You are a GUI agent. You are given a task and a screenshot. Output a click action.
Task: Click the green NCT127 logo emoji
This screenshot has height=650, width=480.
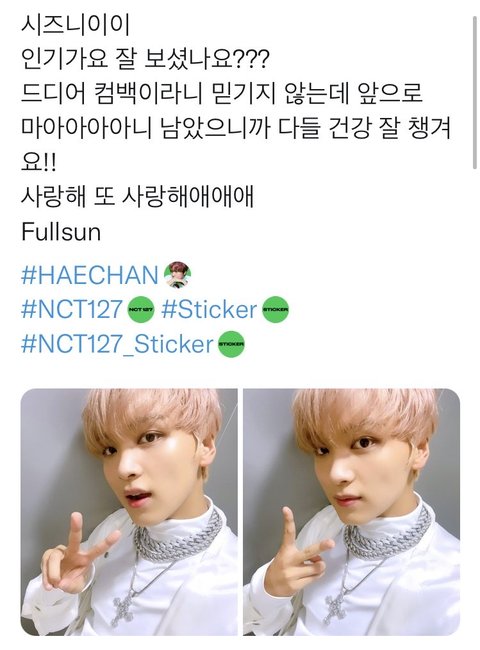click(x=141, y=309)
